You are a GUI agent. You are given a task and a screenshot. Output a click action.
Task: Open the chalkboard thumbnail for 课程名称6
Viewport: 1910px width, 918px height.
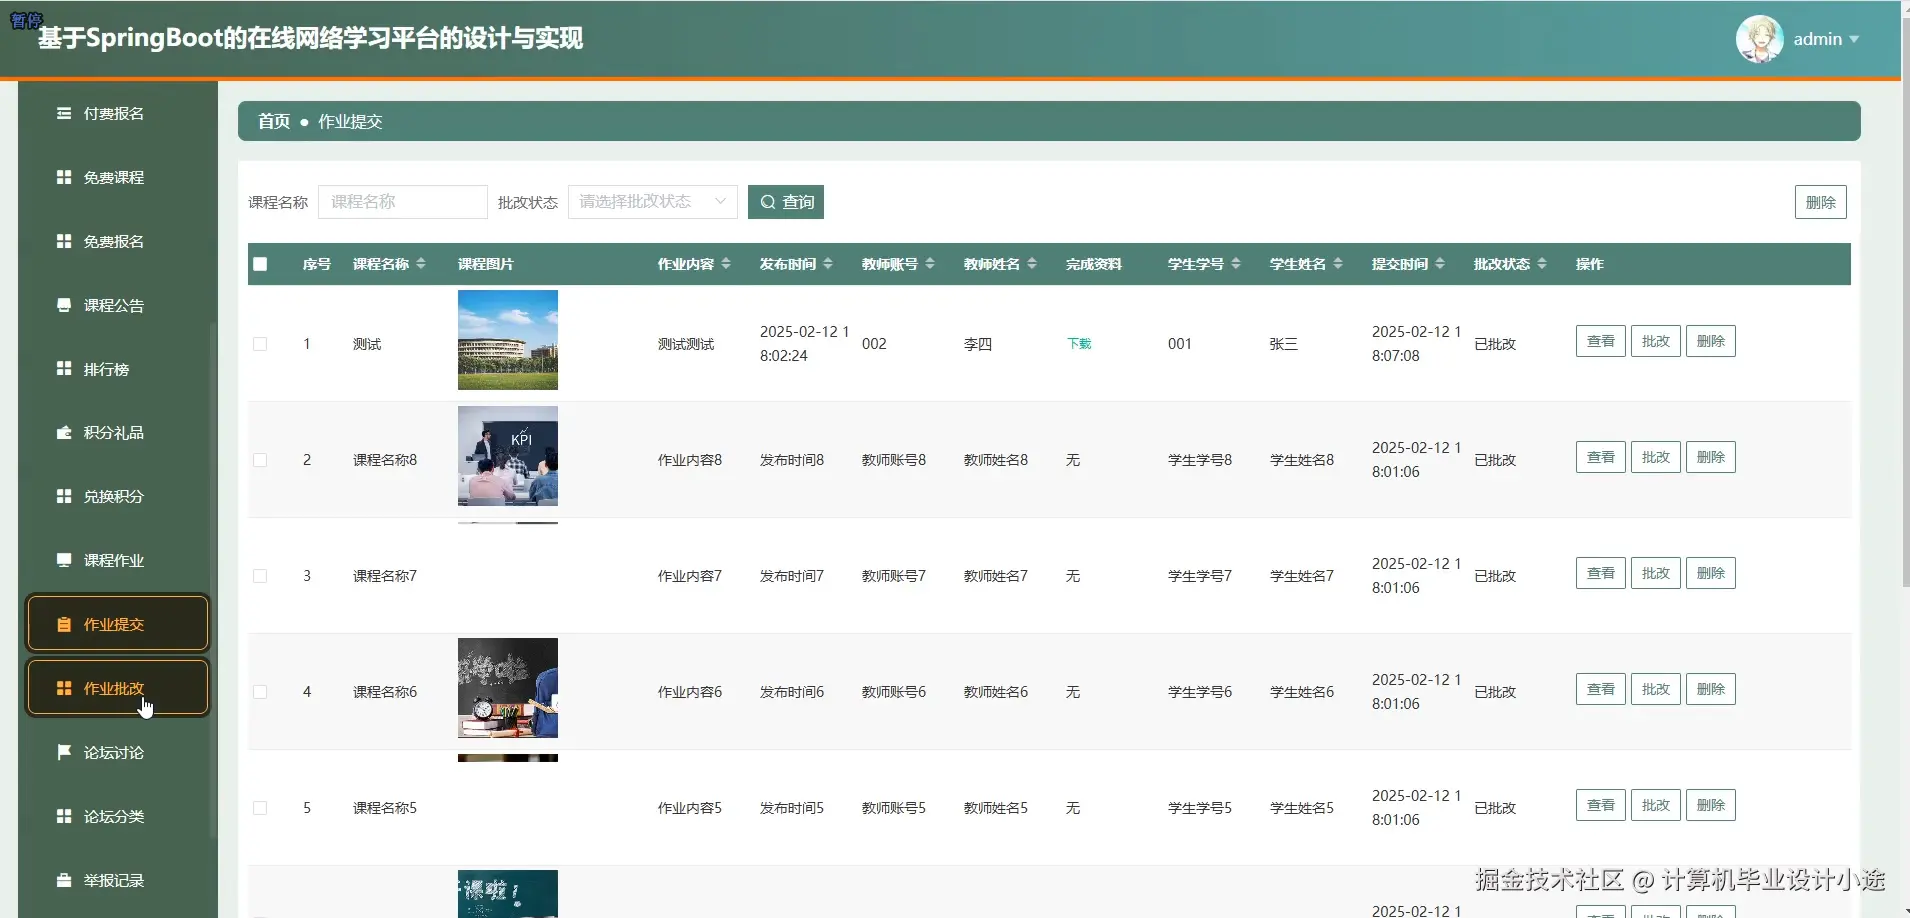pos(508,688)
